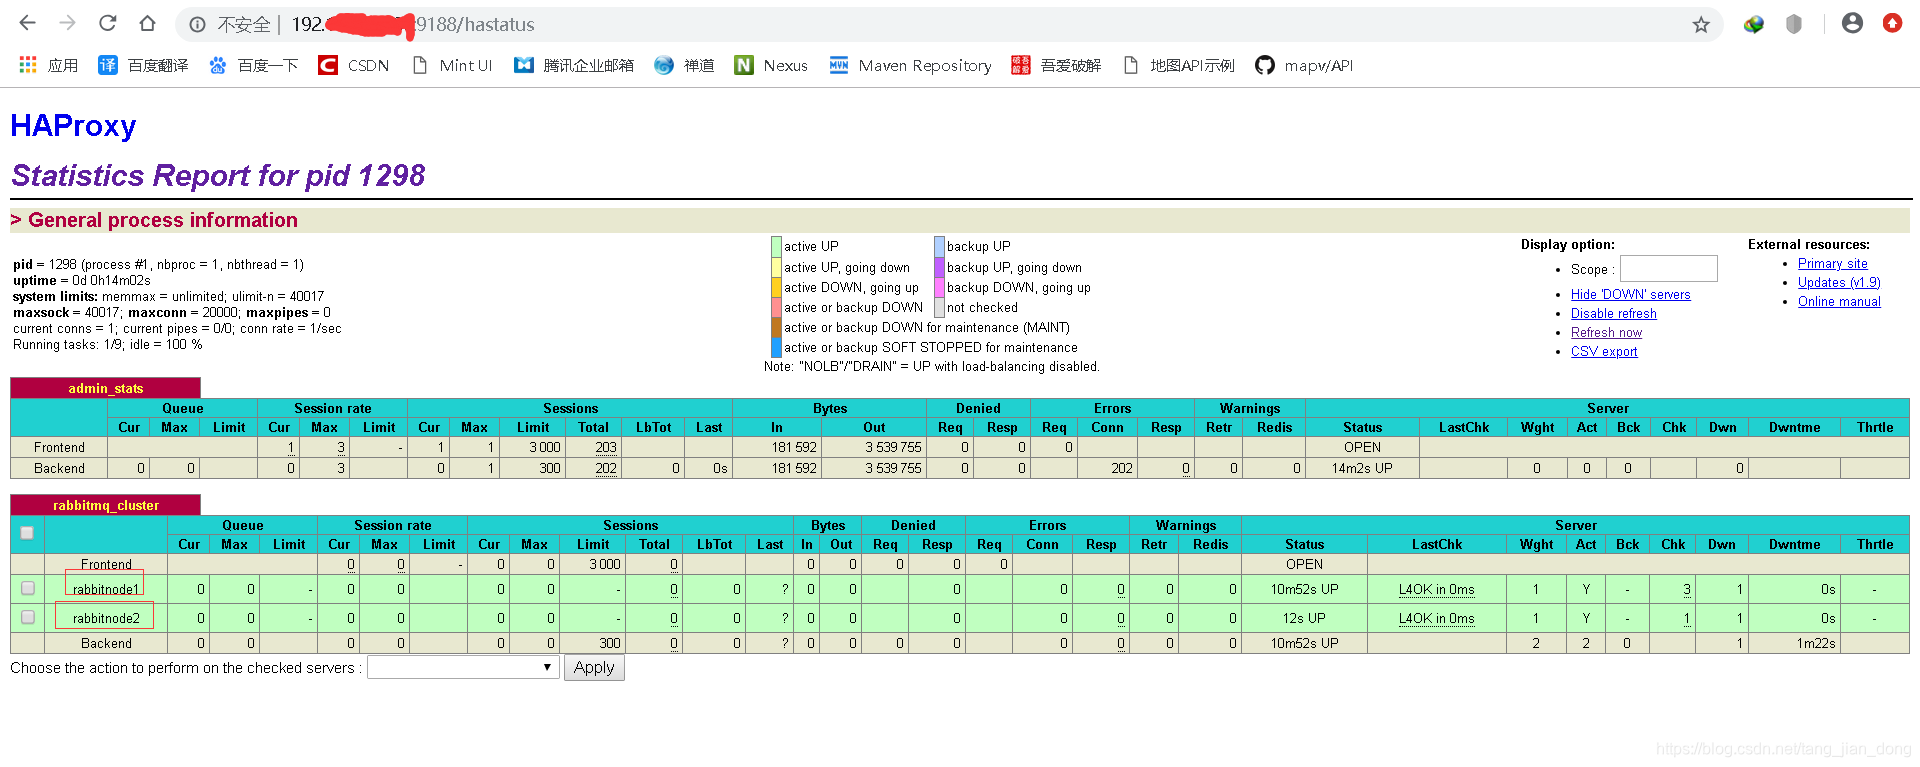The height and width of the screenshot is (767, 1920).
Task: Click the '10m52s UP' status of rabbitnode1
Action: 1304,589
